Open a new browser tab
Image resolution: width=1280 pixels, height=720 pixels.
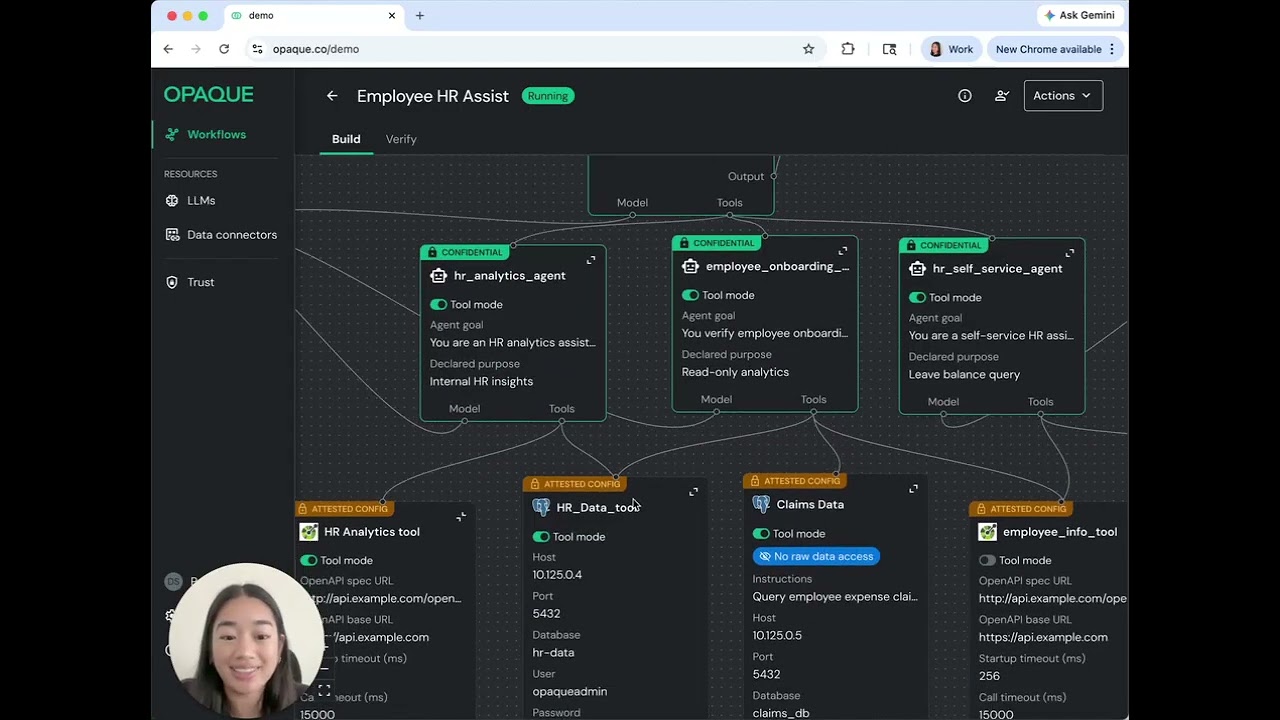click(x=420, y=15)
